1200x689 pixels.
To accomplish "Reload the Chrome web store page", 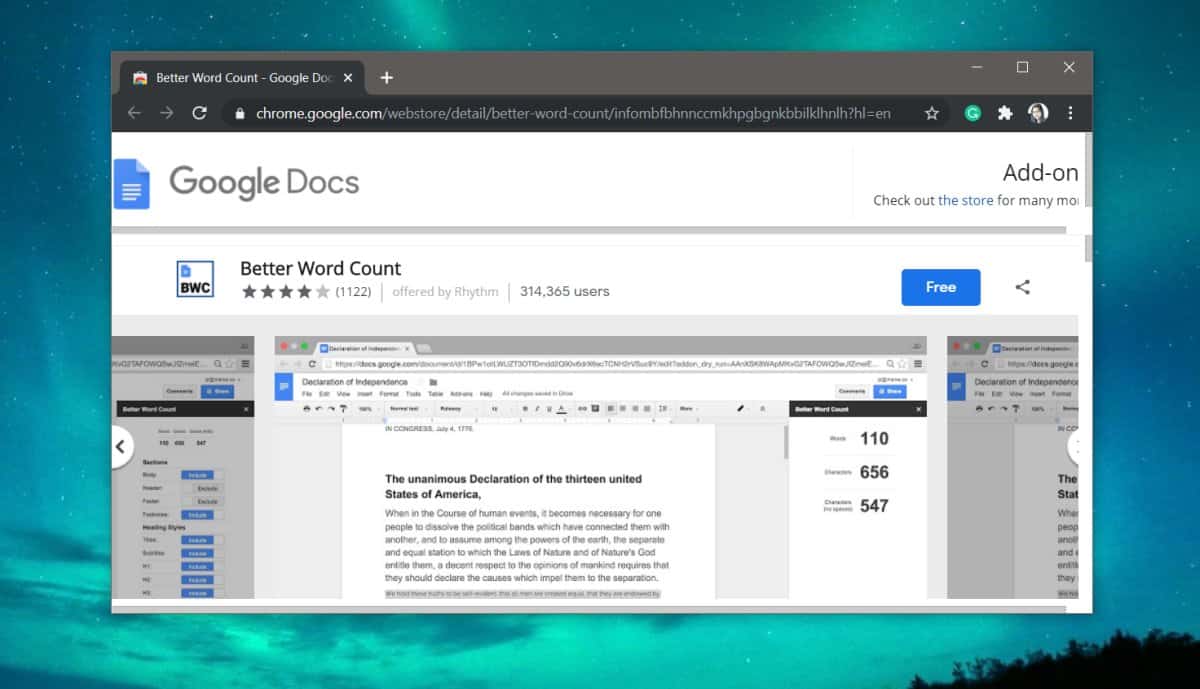I will [x=199, y=113].
